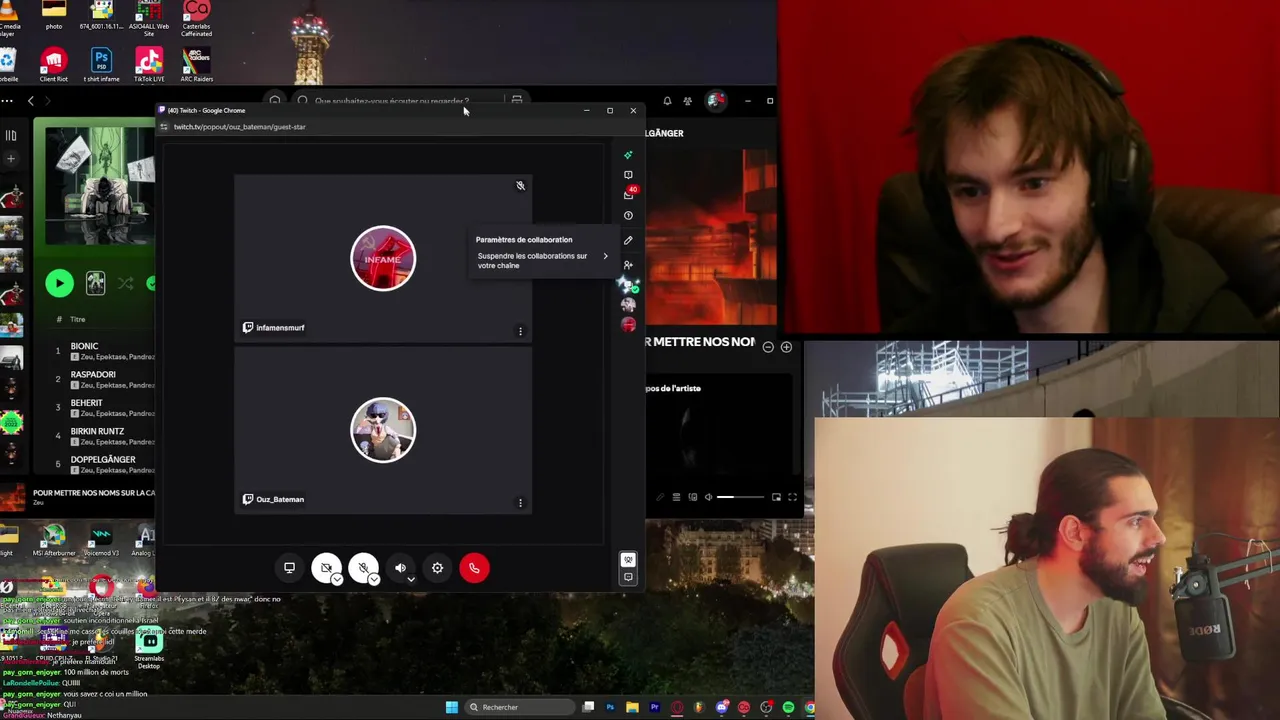Open ARC Raiders desktop shortcut
Screen dimensions: 1280x720
click(196, 66)
